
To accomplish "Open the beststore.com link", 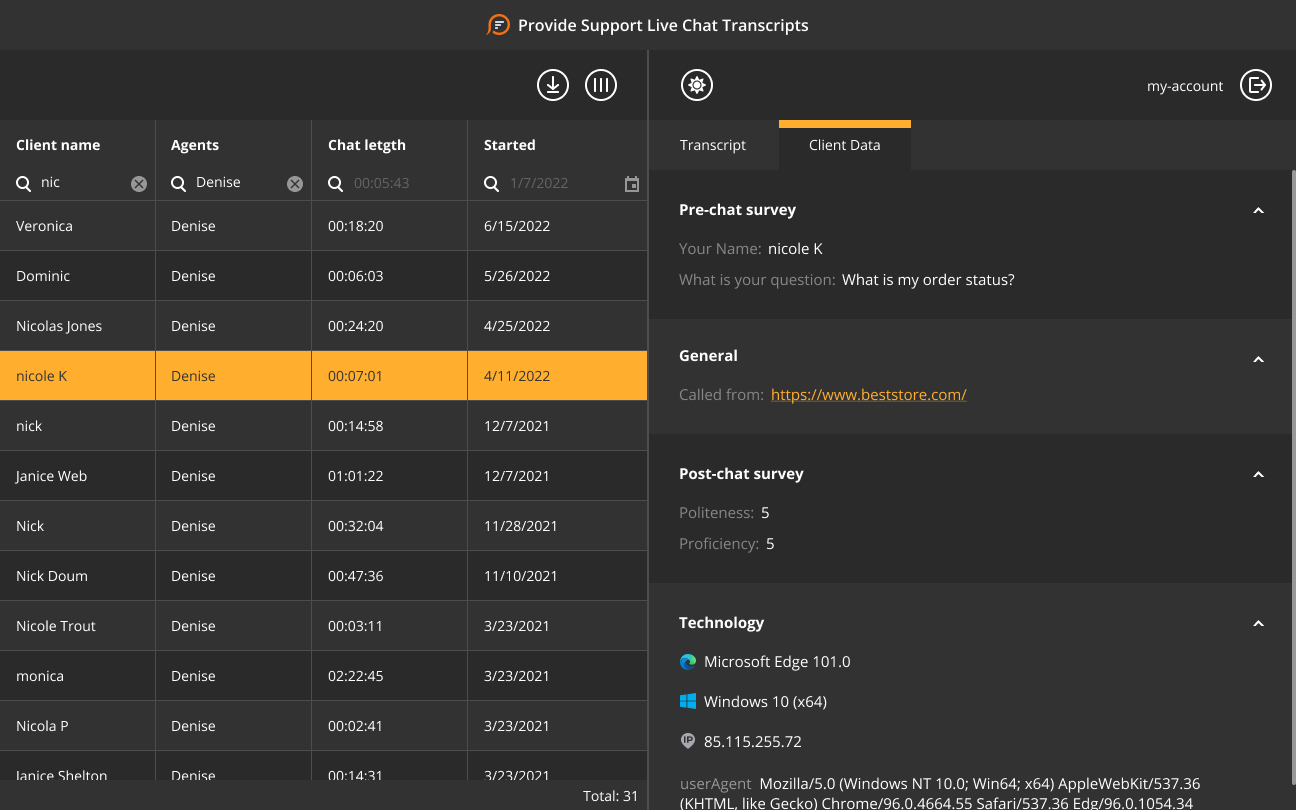I will (x=868, y=394).
